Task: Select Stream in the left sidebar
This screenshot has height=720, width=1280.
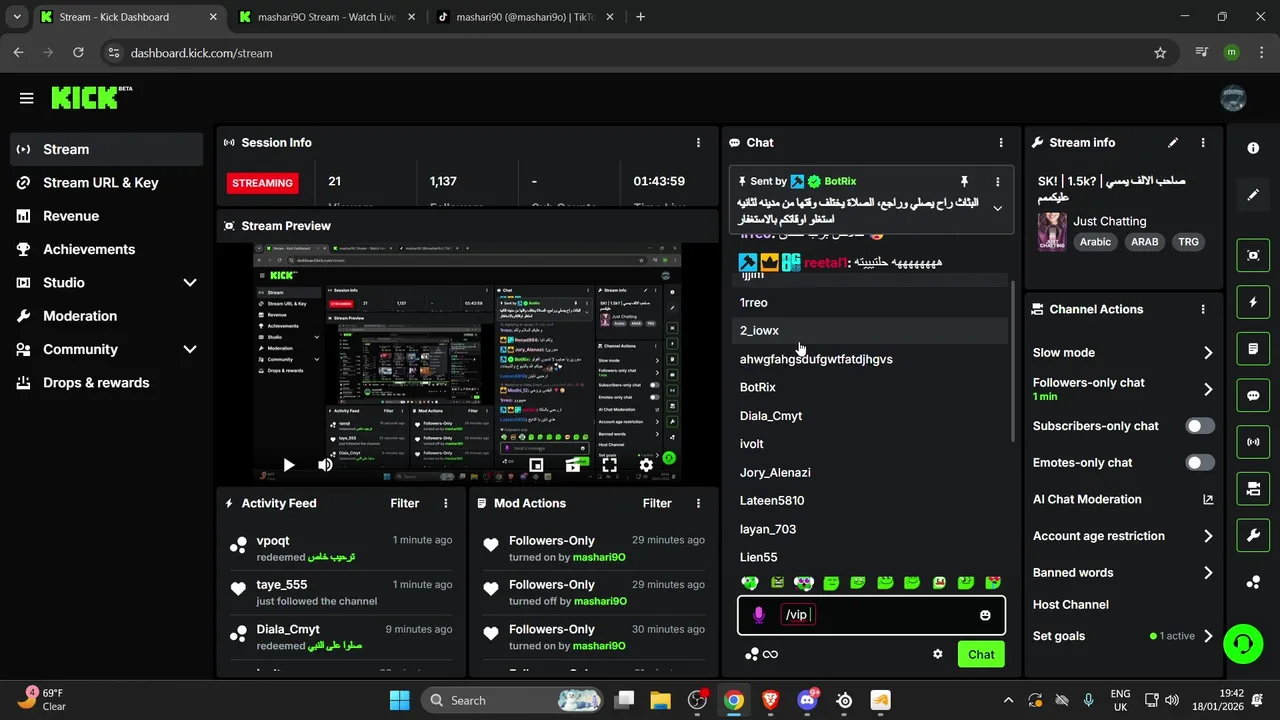Action: point(107,149)
